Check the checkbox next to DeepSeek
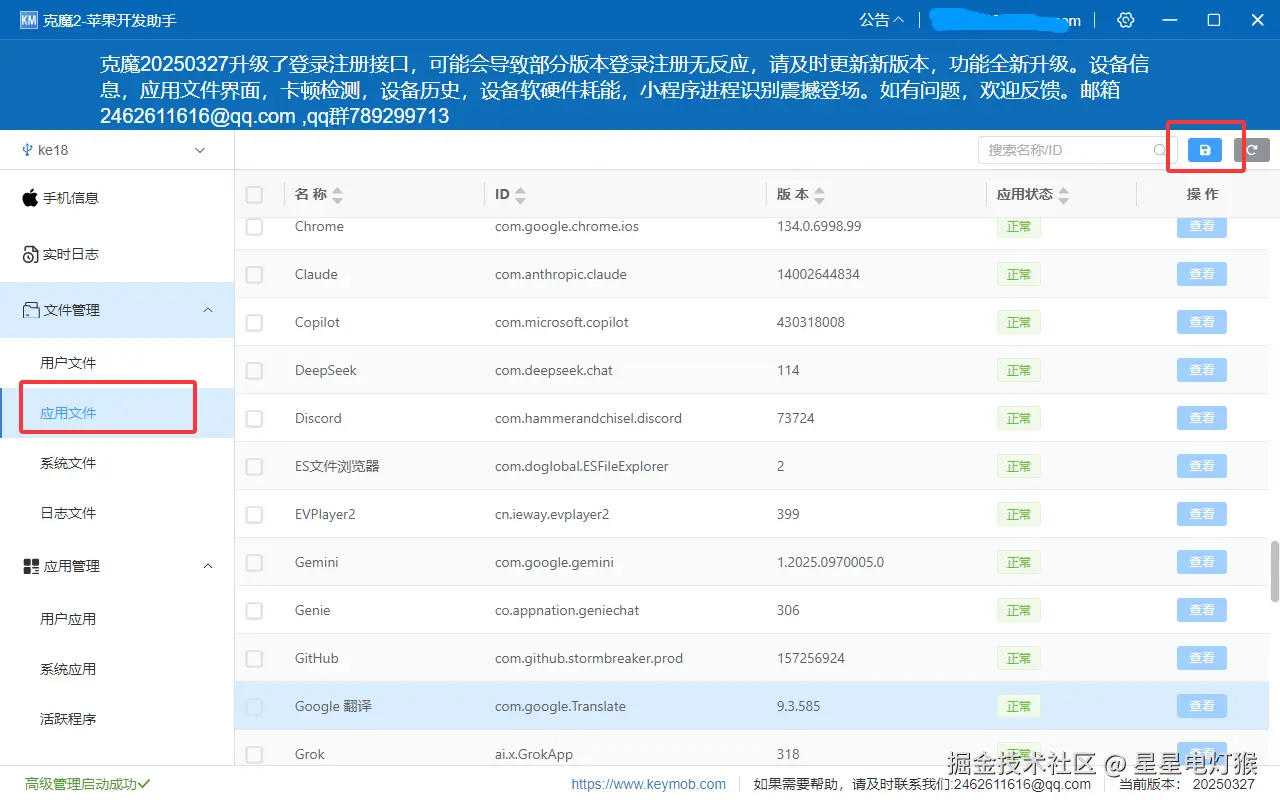 (254, 370)
